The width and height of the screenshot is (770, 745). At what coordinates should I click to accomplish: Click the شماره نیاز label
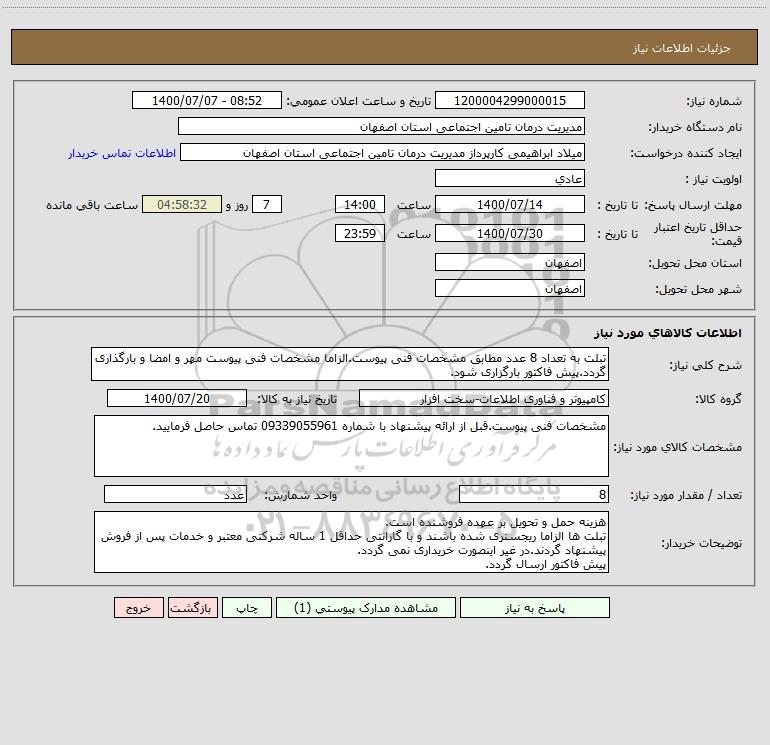pyautogui.click(x=714, y=102)
